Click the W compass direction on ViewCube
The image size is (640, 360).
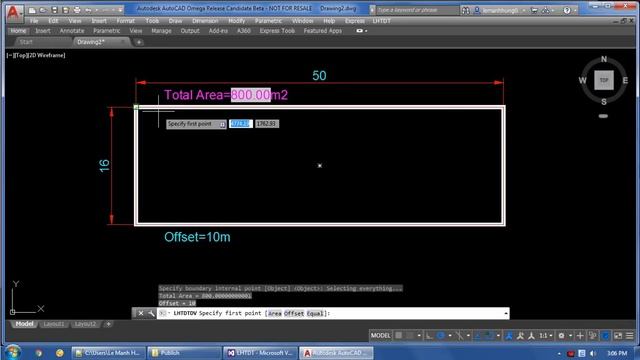pos(582,80)
